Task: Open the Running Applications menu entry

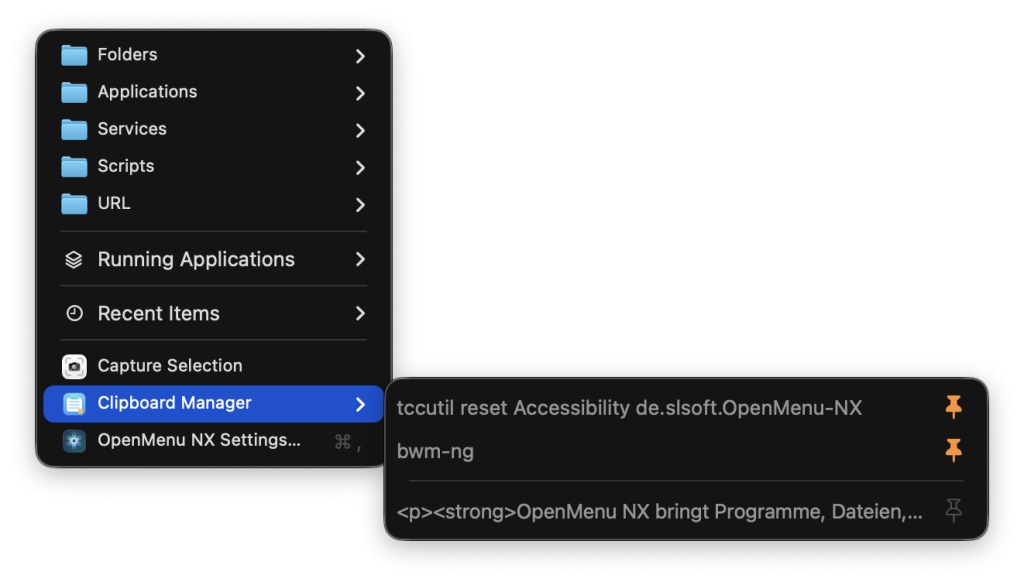Action: 214,259
